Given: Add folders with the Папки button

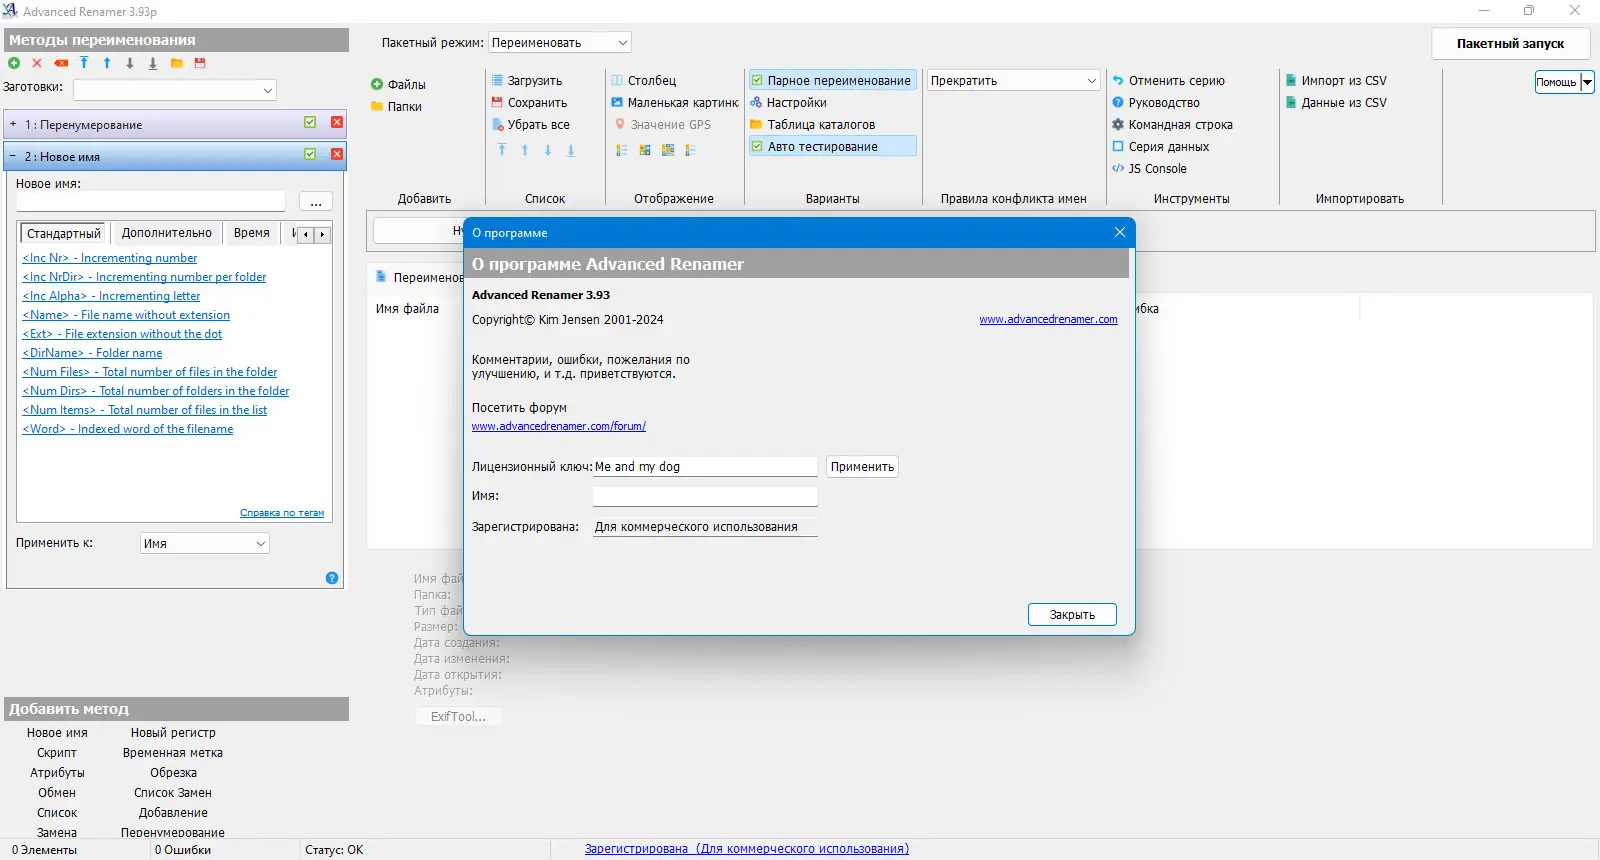Looking at the screenshot, I should pyautogui.click(x=397, y=107).
